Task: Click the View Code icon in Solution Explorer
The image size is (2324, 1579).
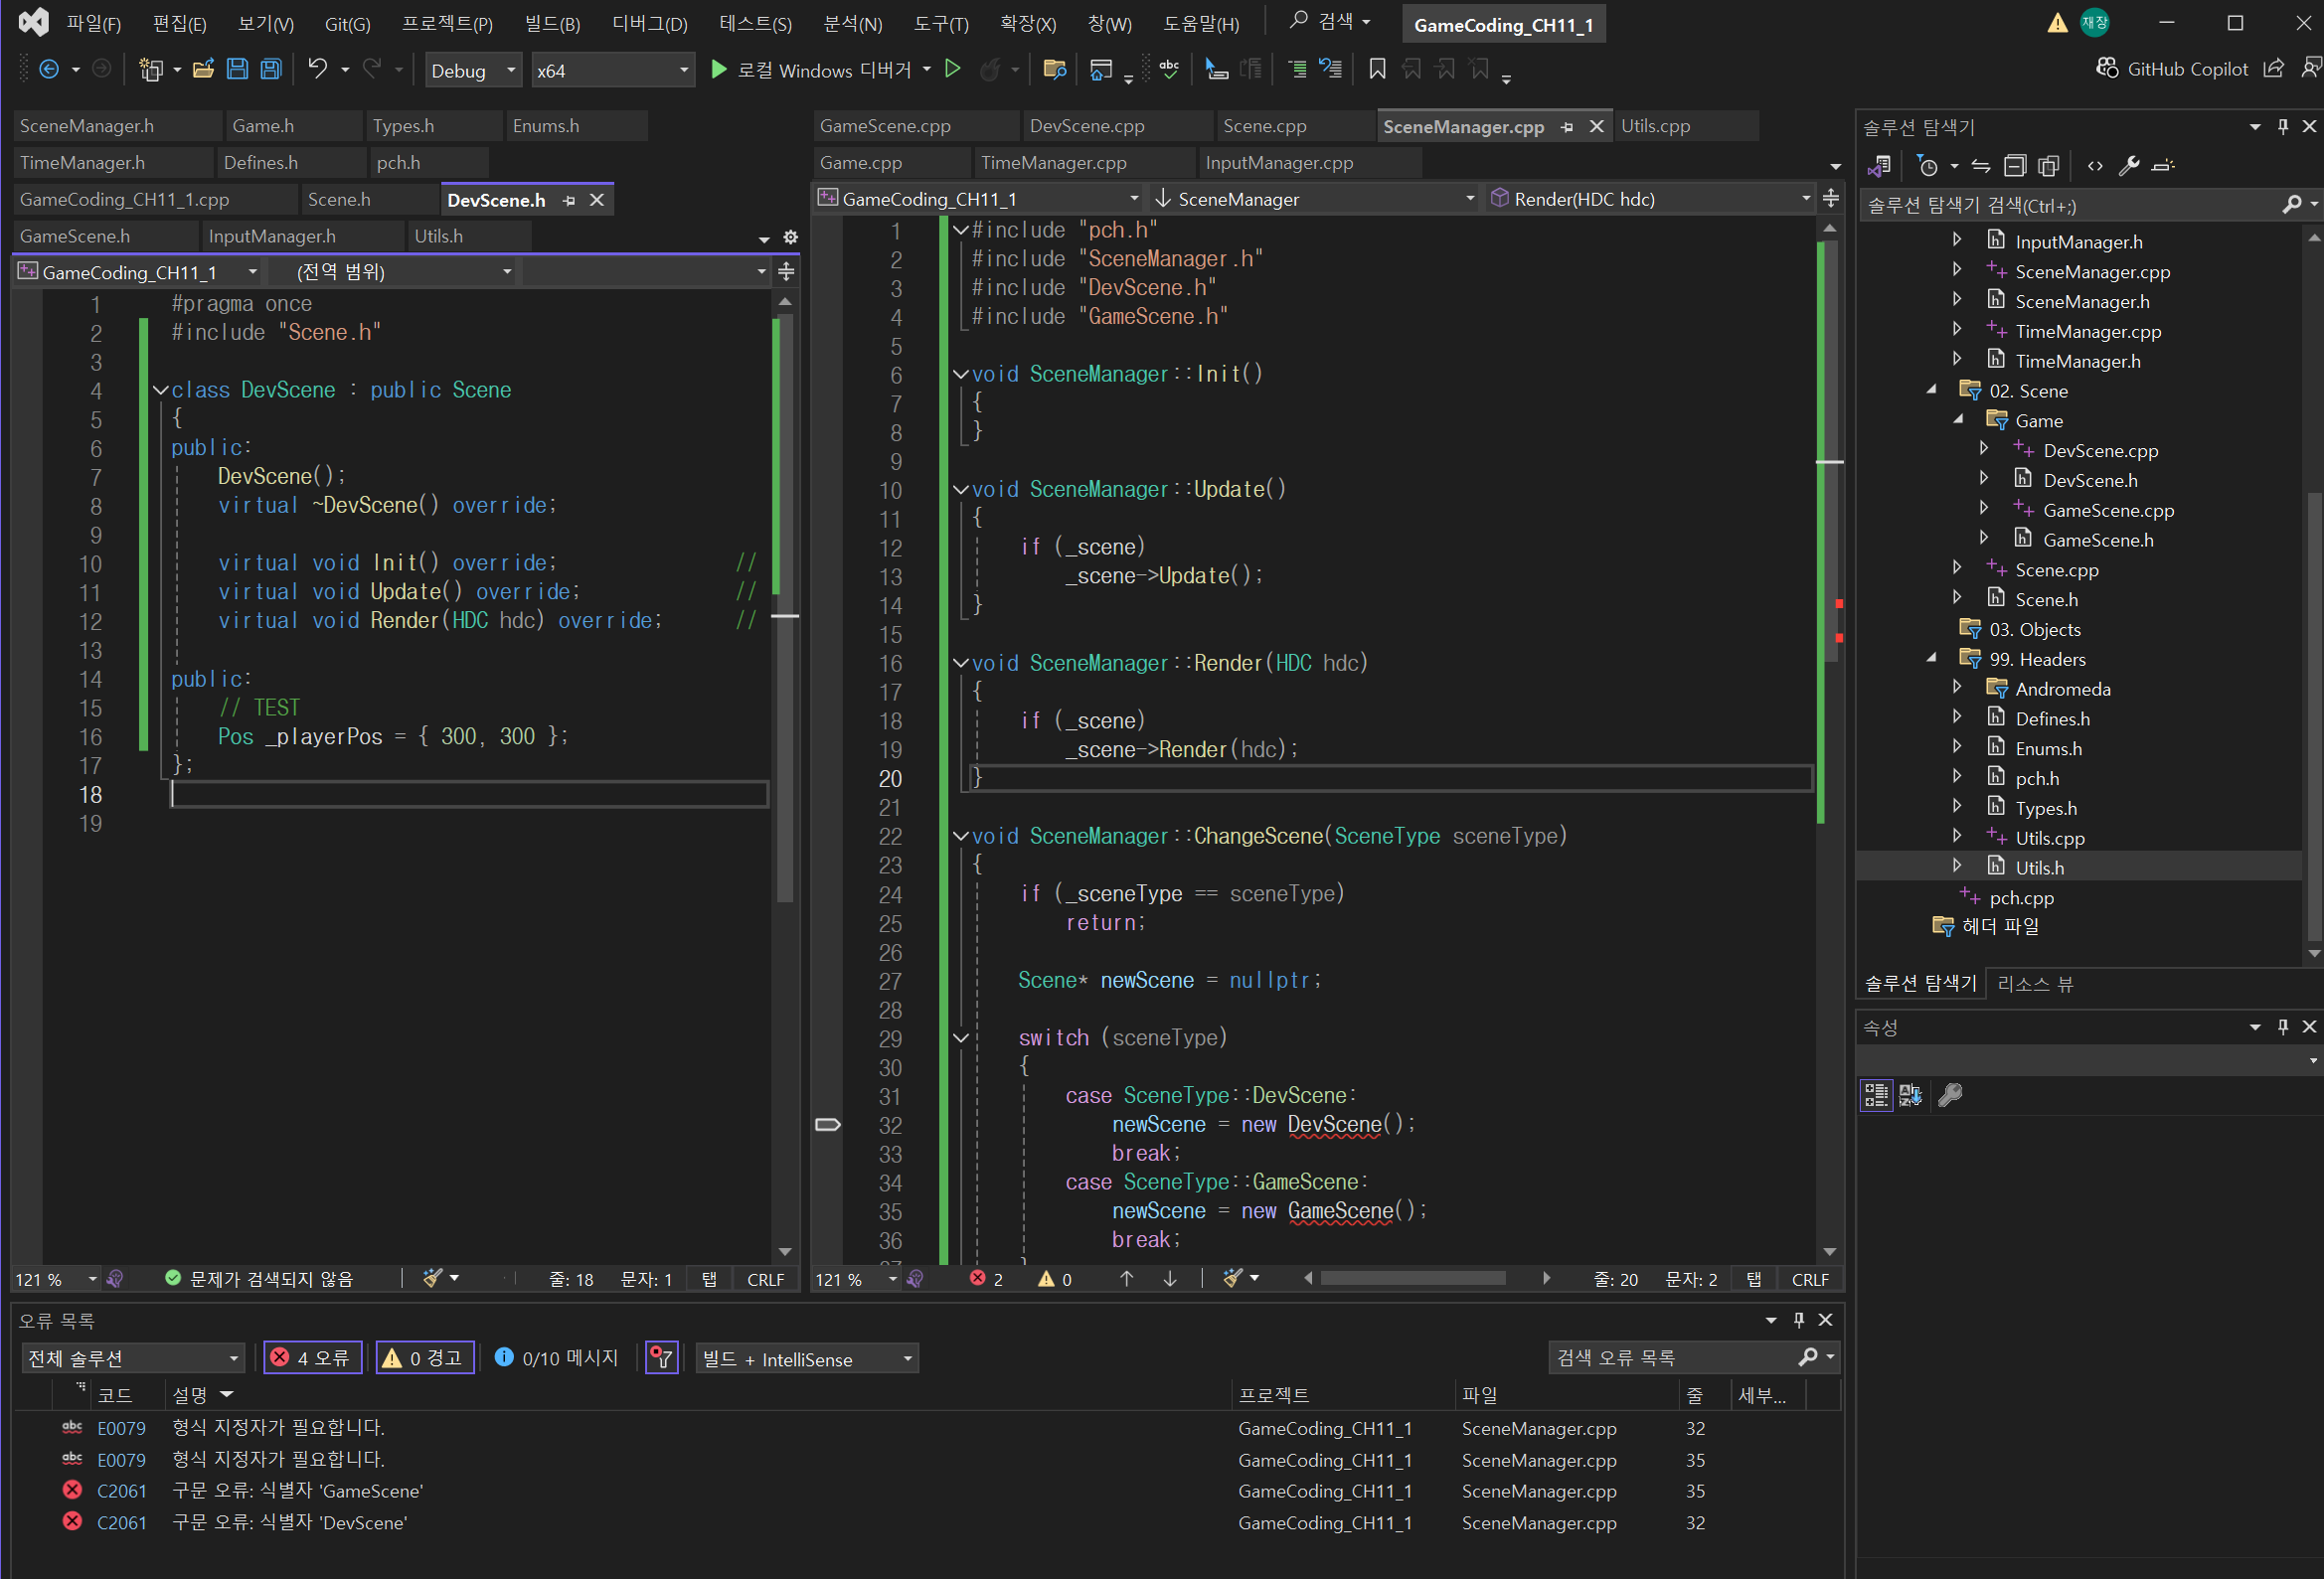Action: click(2094, 166)
